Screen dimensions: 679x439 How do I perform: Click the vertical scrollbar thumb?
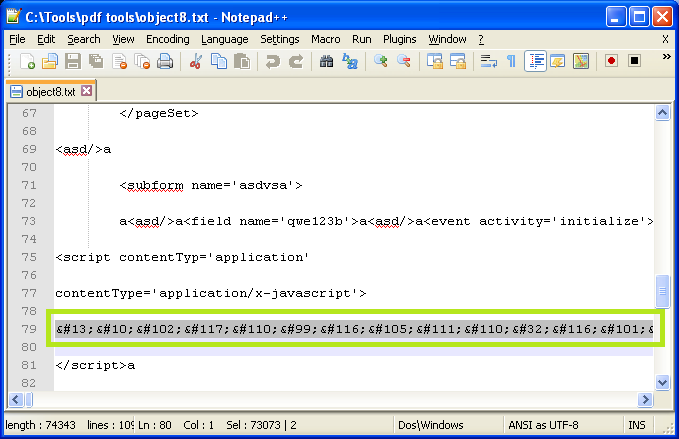662,291
